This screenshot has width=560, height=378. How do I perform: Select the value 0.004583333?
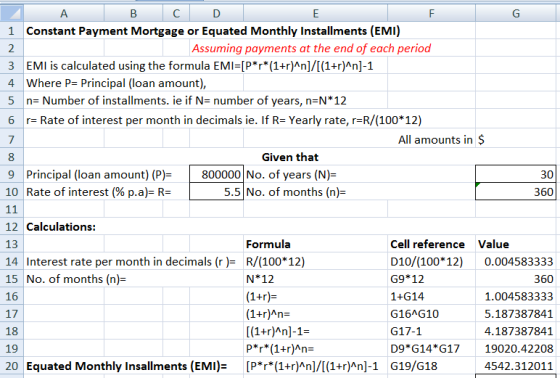click(x=516, y=262)
